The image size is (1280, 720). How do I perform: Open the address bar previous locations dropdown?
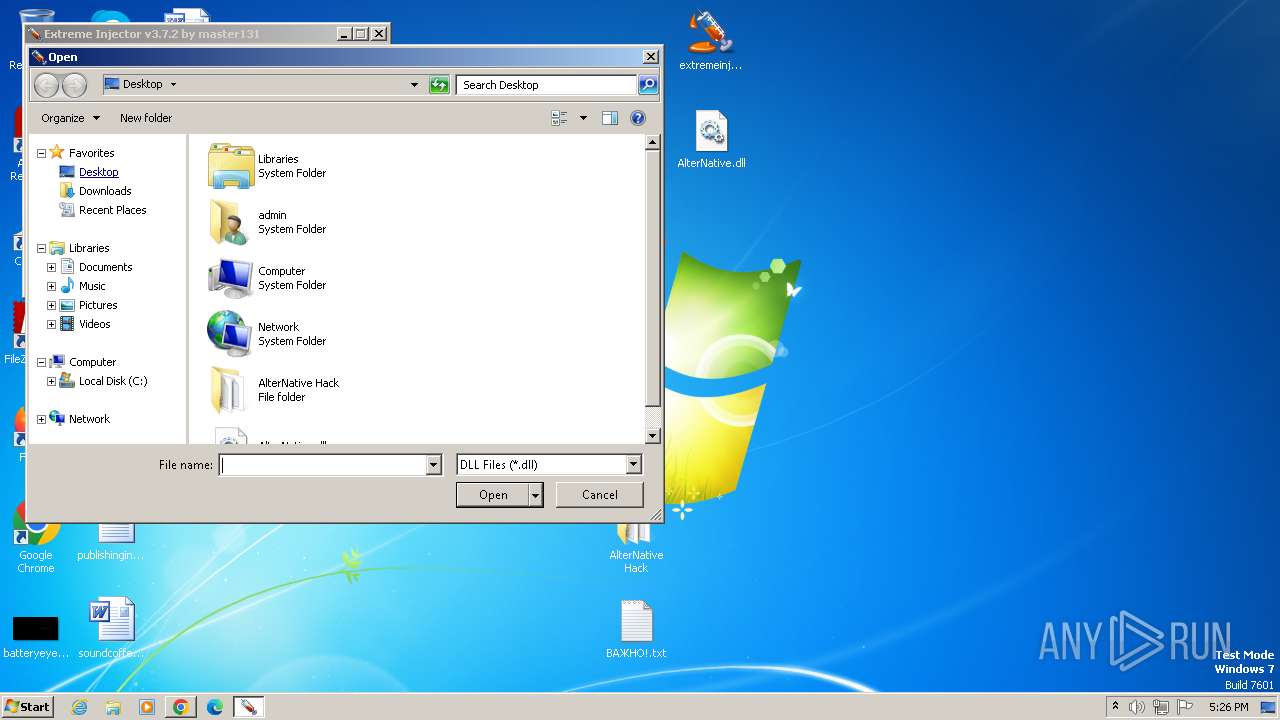[x=414, y=85]
